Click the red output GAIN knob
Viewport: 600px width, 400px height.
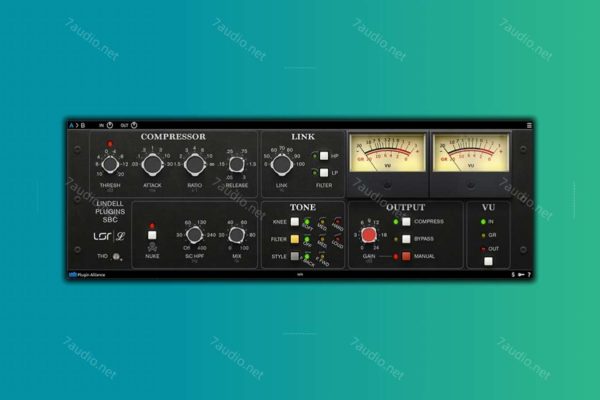[369, 235]
